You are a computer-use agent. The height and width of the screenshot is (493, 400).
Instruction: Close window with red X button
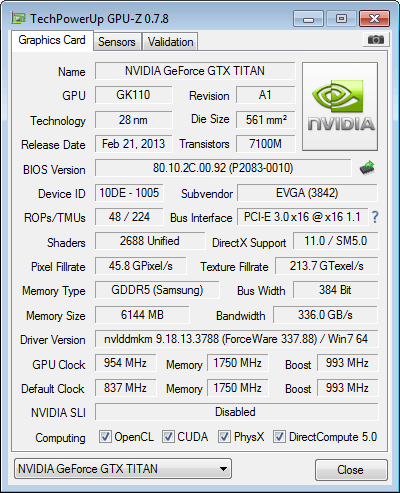(x=375, y=19)
